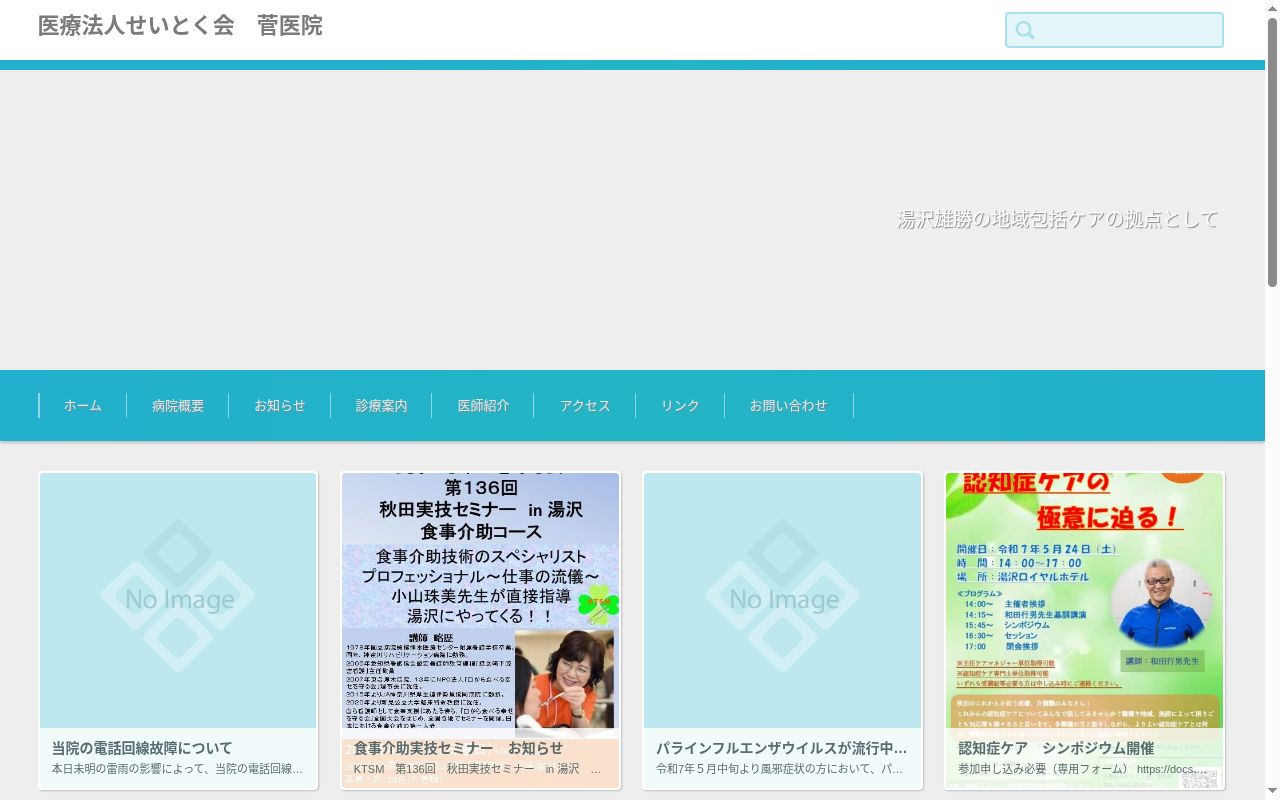The height and width of the screenshot is (800, 1280).
Task: Click the excerpt 令和7年５月中旬より風邪症状
Action: tap(781, 769)
